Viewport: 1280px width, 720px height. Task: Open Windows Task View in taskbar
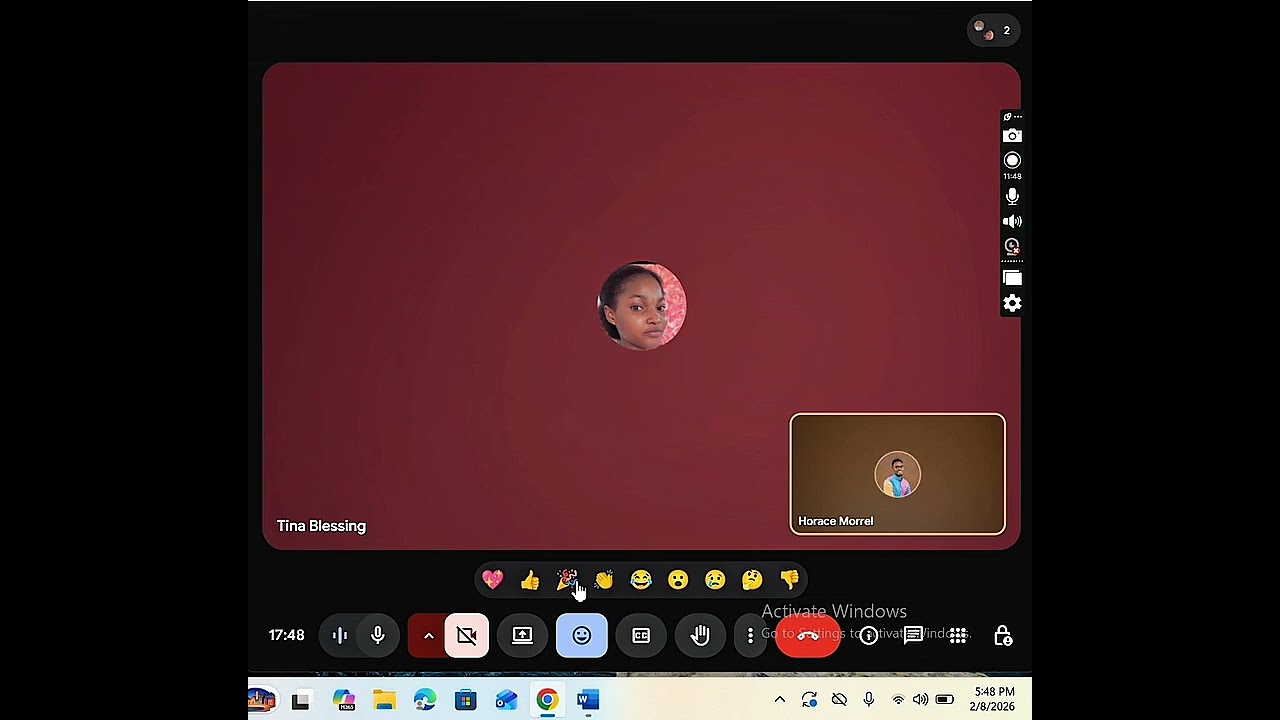tap(300, 700)
